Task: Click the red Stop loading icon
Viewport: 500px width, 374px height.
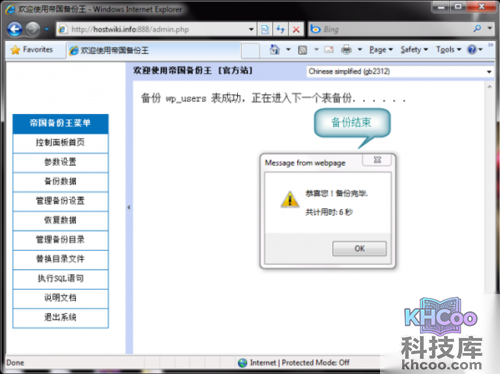Action: pyautogui.click(x=296, y=29)
